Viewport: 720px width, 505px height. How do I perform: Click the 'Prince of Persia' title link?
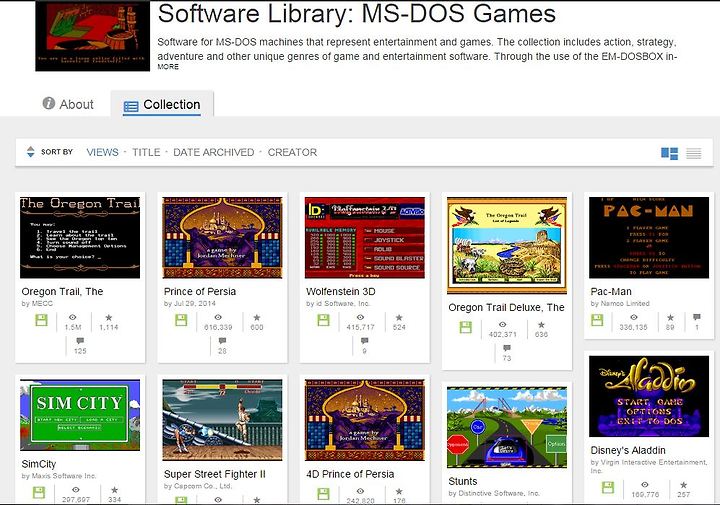[x=200, y=292]
